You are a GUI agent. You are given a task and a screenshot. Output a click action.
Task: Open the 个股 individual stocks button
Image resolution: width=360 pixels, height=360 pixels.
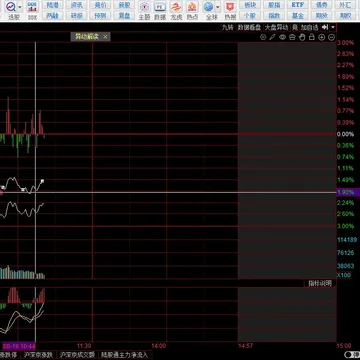250,15
